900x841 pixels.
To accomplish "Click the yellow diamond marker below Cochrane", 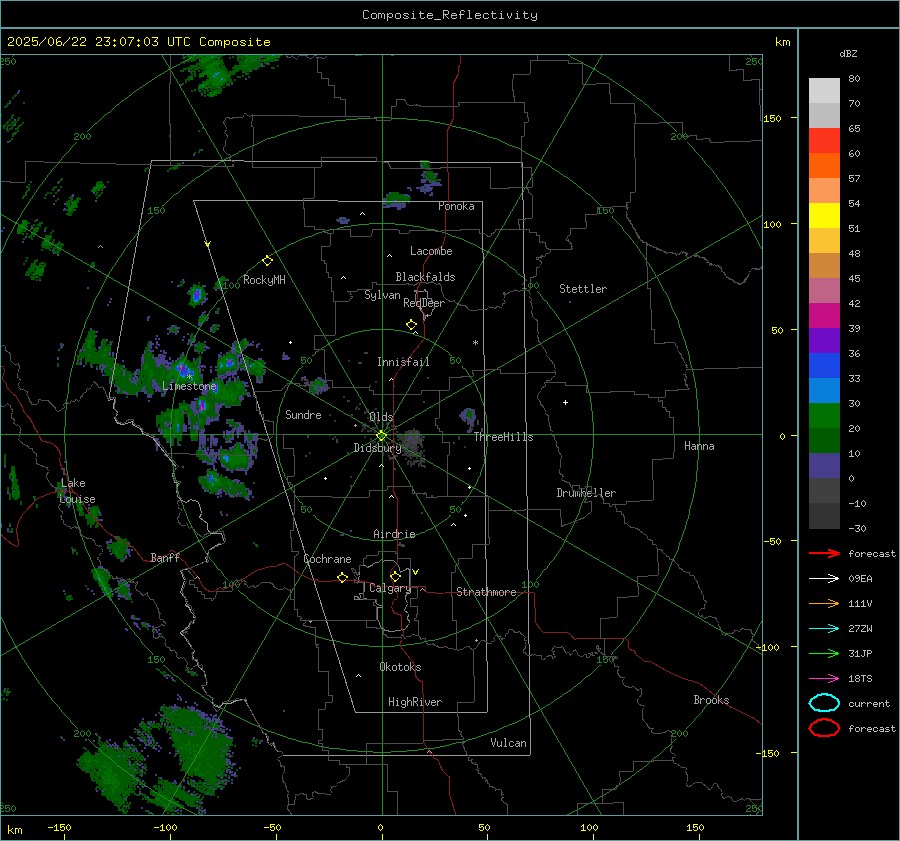I will [343, 577].
